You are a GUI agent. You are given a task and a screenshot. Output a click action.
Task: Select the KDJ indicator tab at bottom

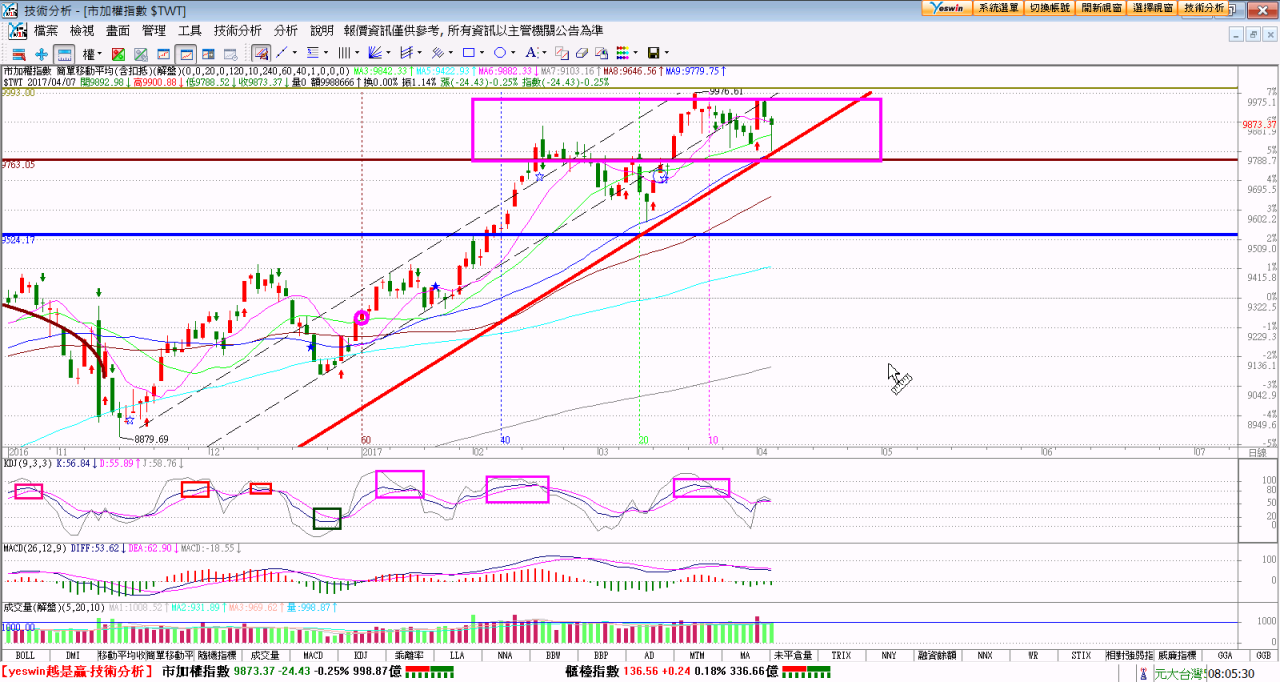click(x=360, y=655)
